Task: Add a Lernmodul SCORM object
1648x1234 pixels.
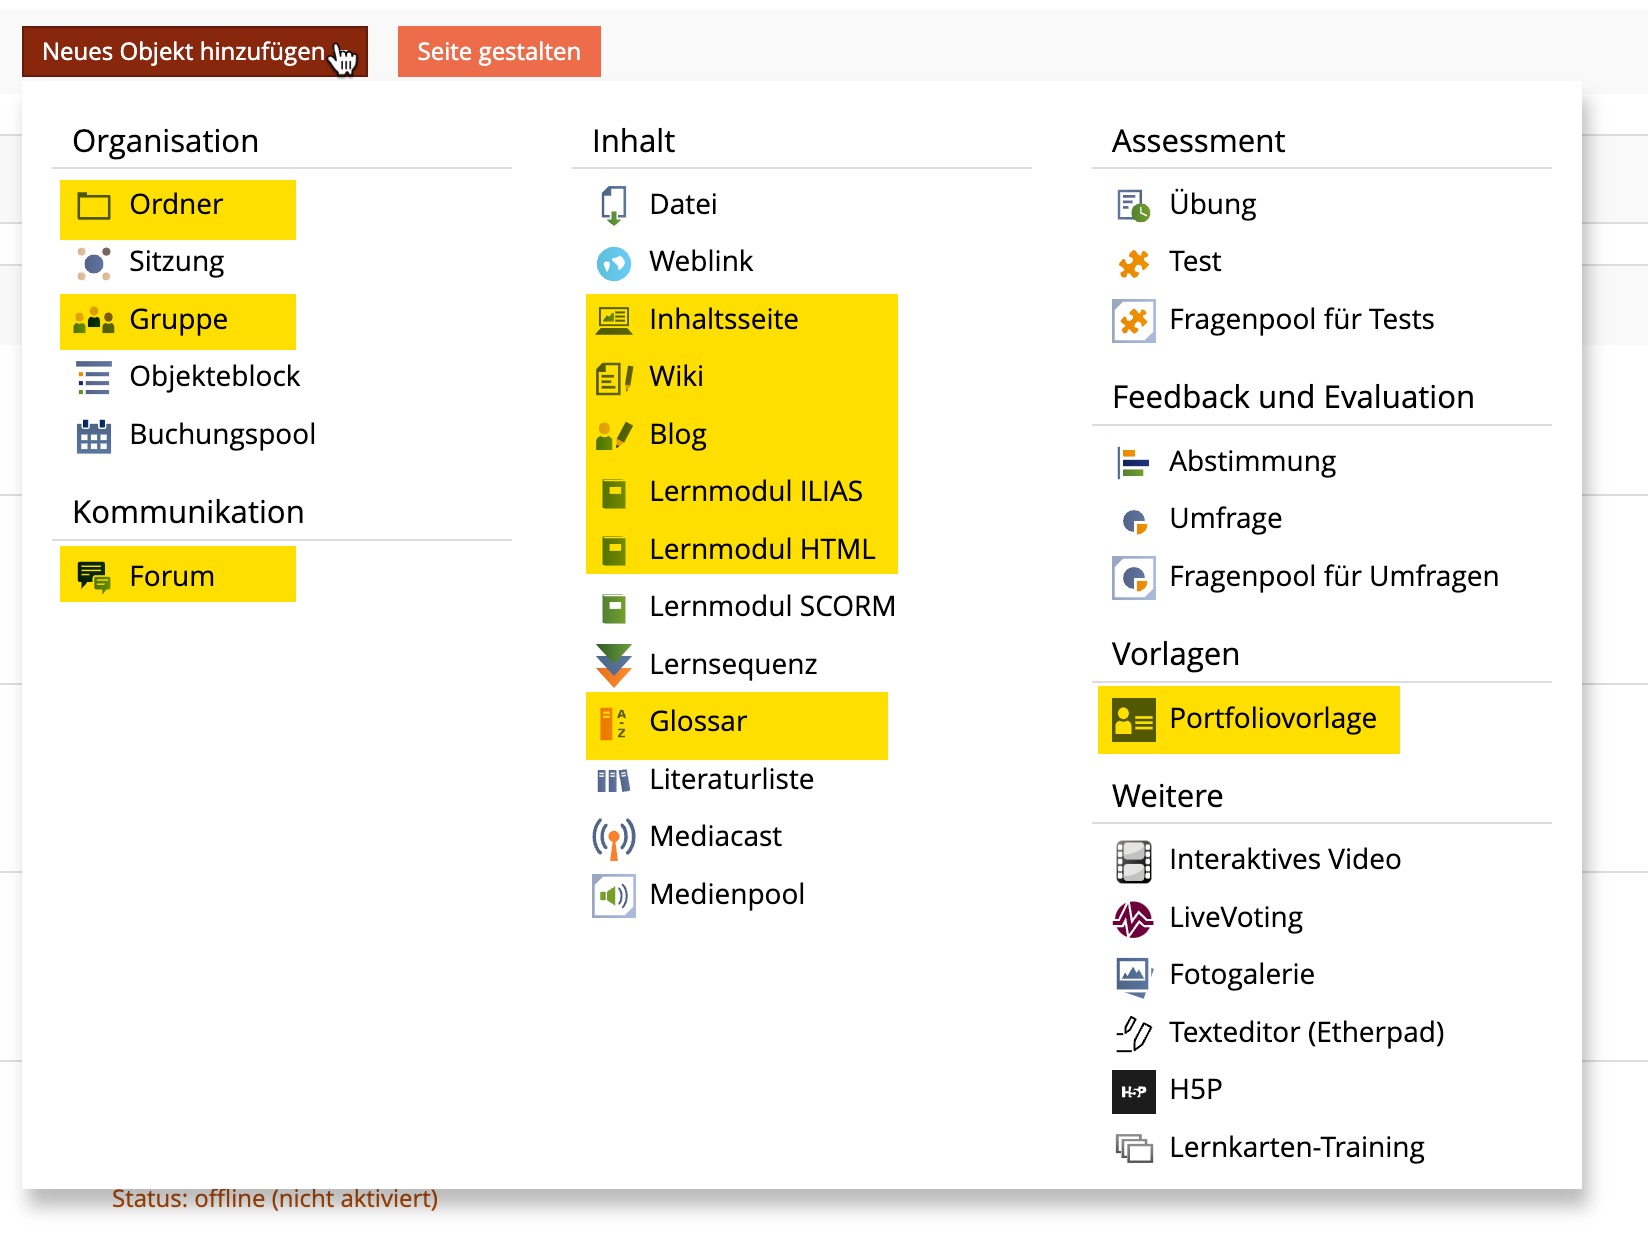Action: pyautogui.click(x=771, y=607)
